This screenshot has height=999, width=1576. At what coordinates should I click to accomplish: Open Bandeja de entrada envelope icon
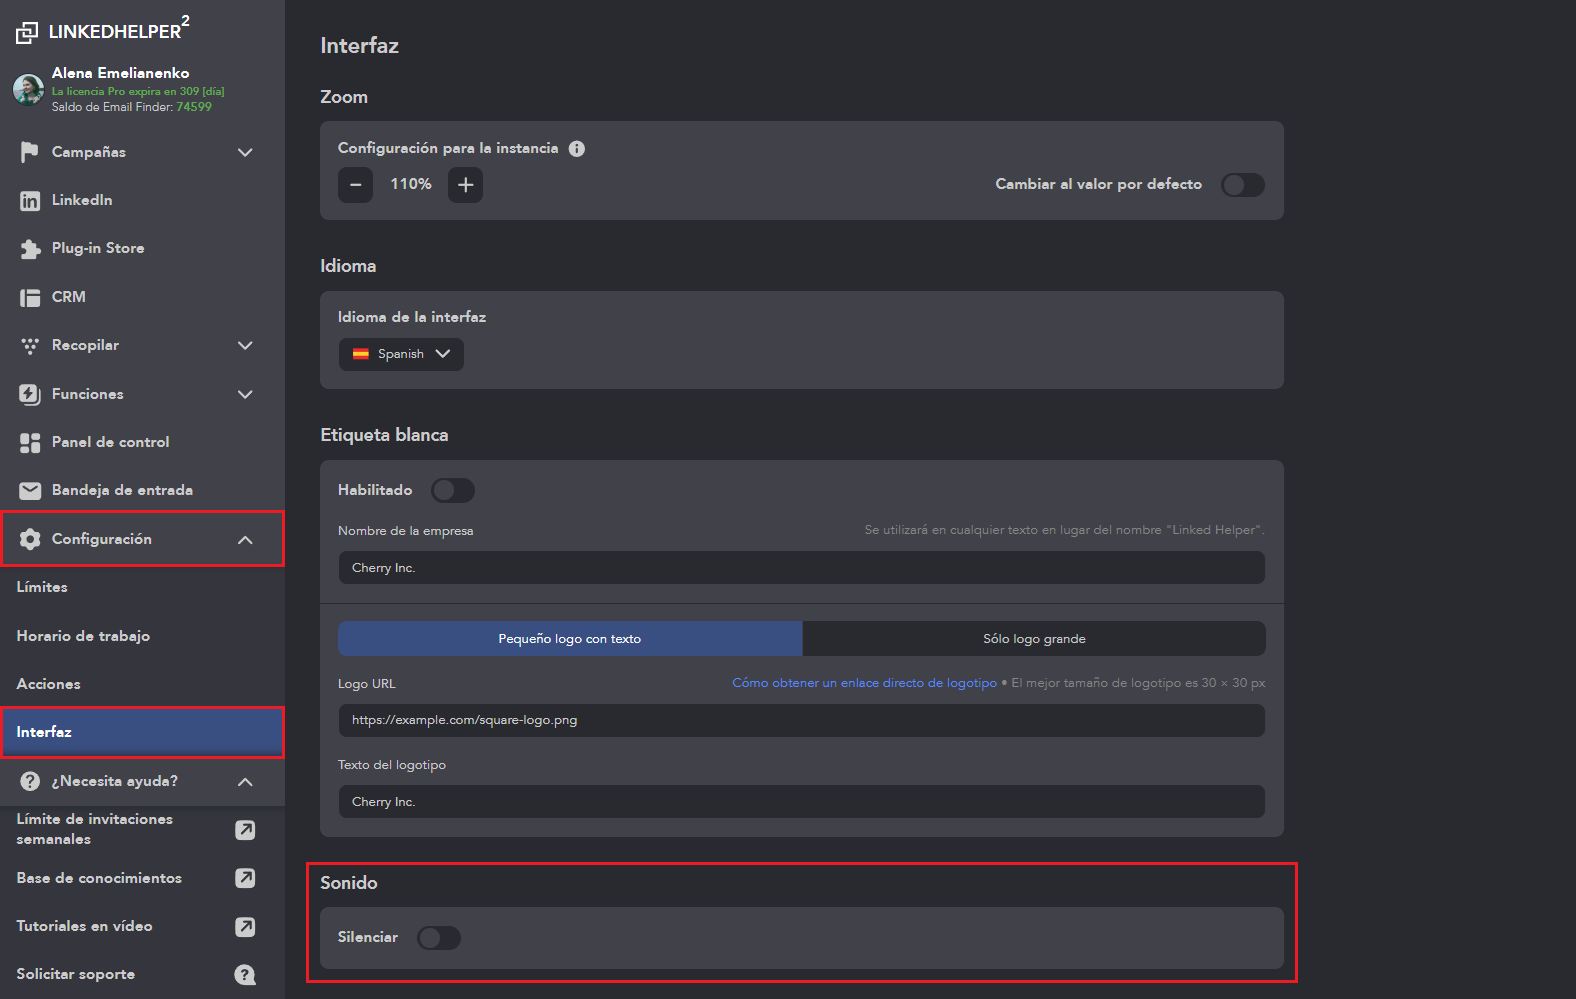[x=30, y=490]
